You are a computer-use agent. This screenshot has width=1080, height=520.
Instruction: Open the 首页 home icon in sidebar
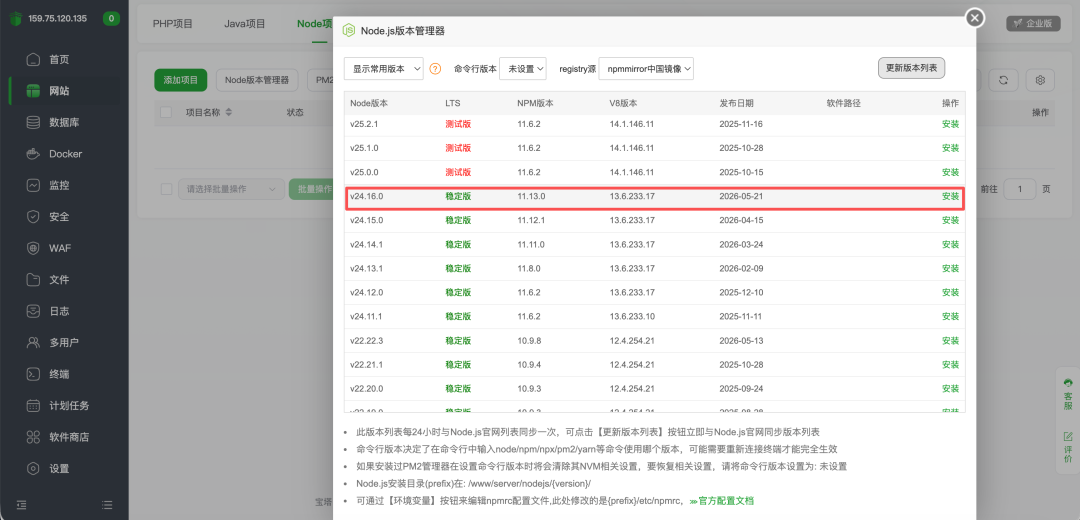[33, 59]
